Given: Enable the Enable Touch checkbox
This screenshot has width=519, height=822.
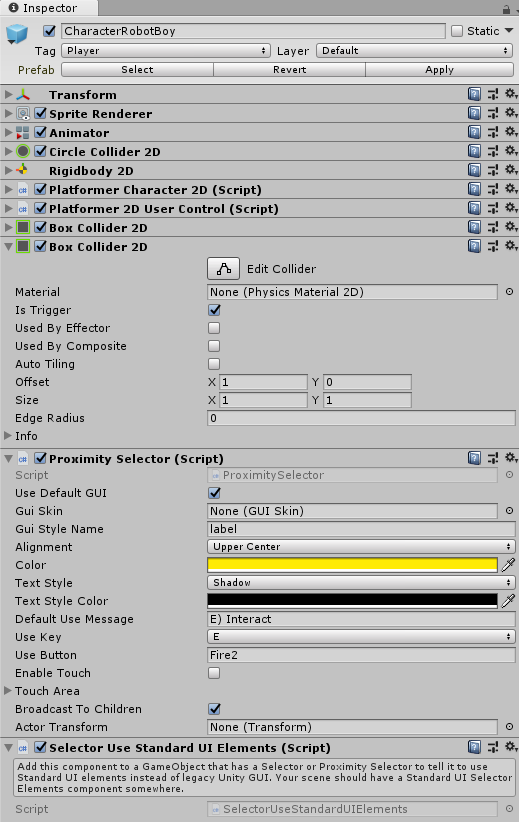Looking at the screenshot, I should pos(214,673).
